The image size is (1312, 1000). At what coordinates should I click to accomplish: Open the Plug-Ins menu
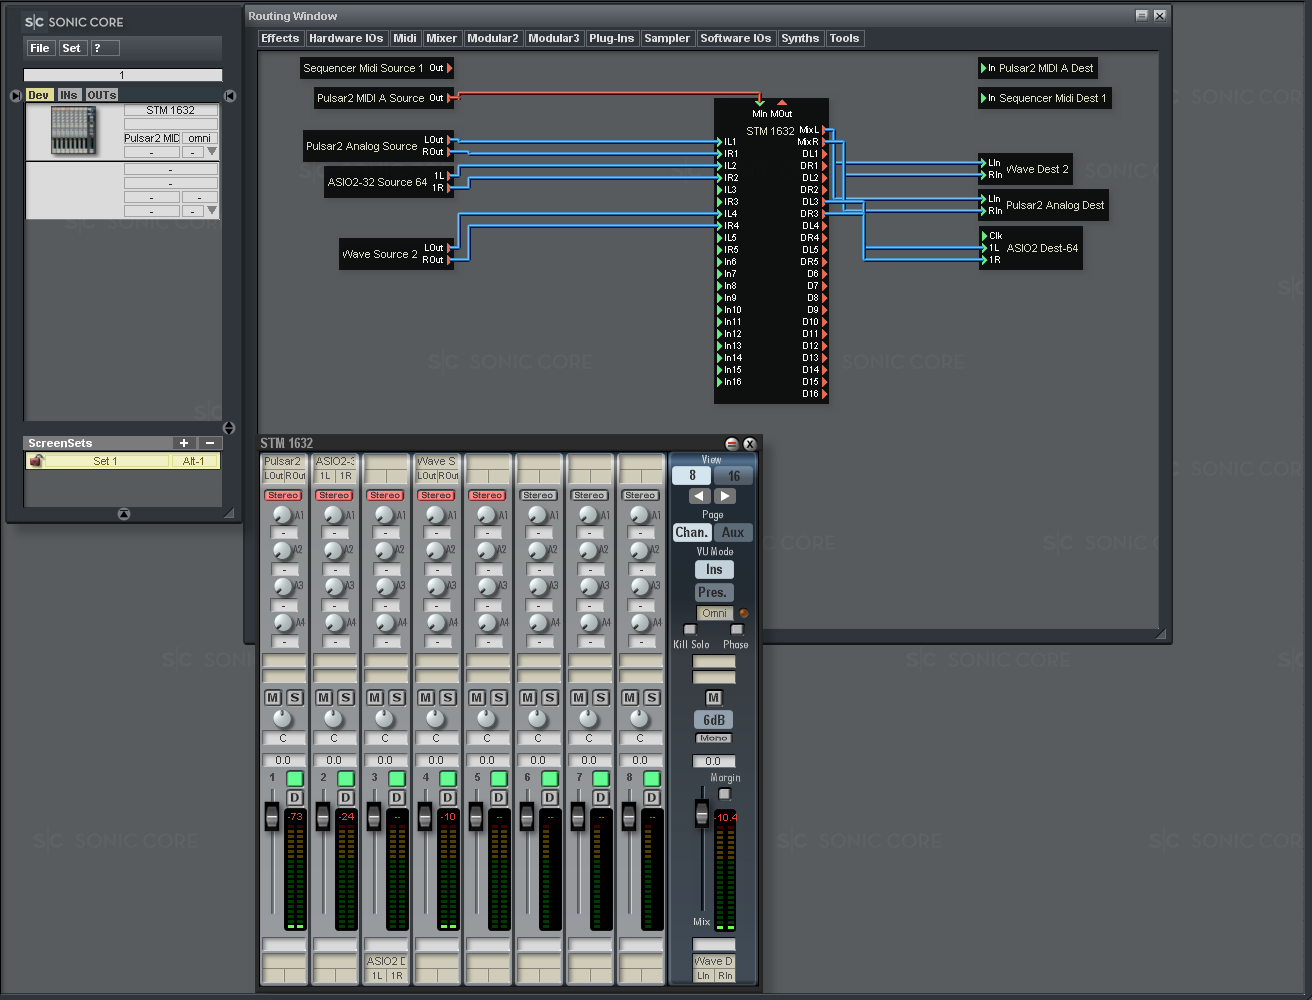[x=611, y=38]
